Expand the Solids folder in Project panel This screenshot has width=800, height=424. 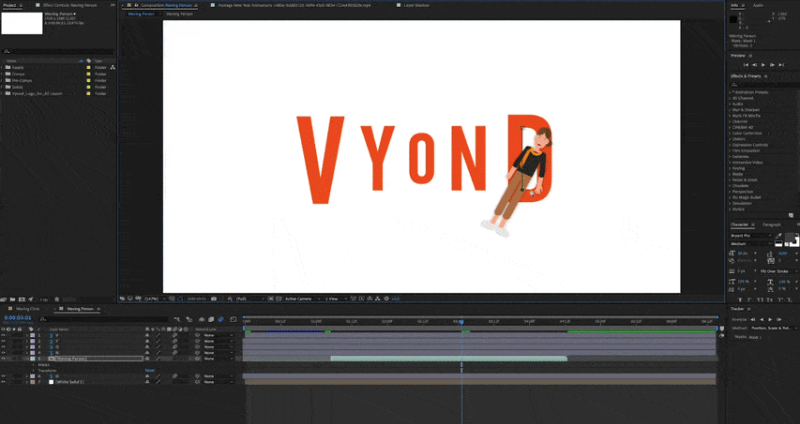[2, 87]
